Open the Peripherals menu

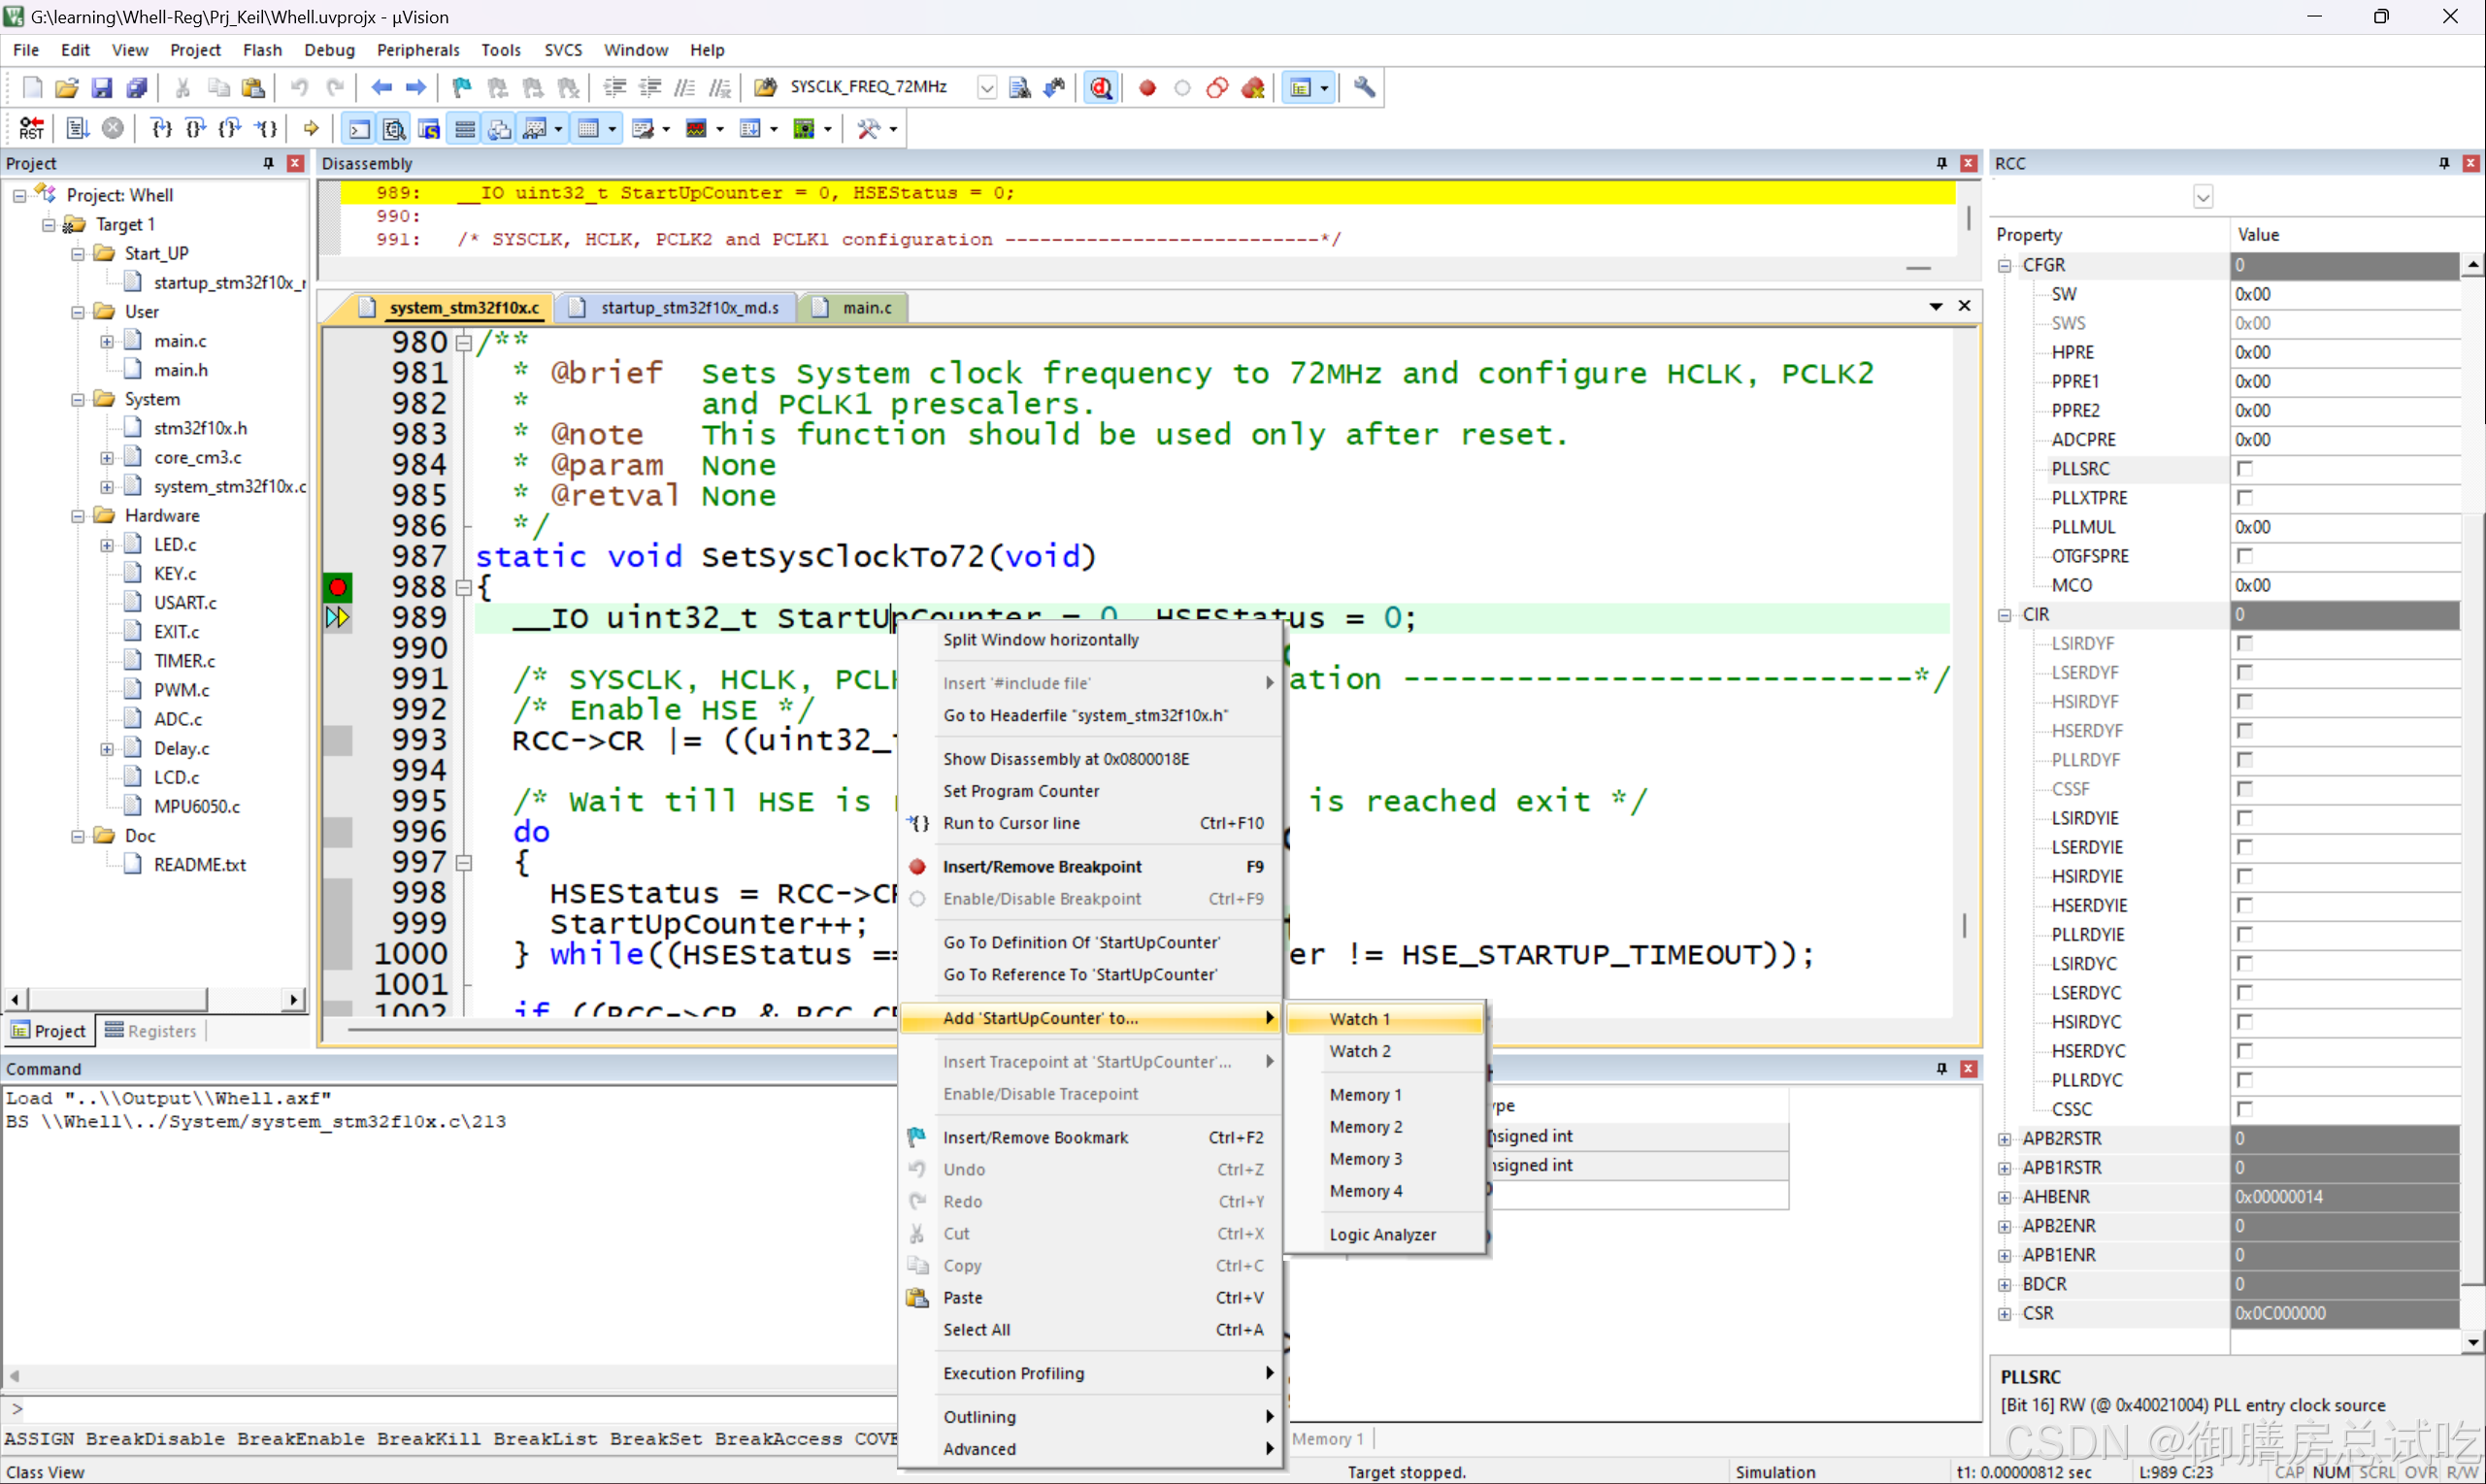418,50
